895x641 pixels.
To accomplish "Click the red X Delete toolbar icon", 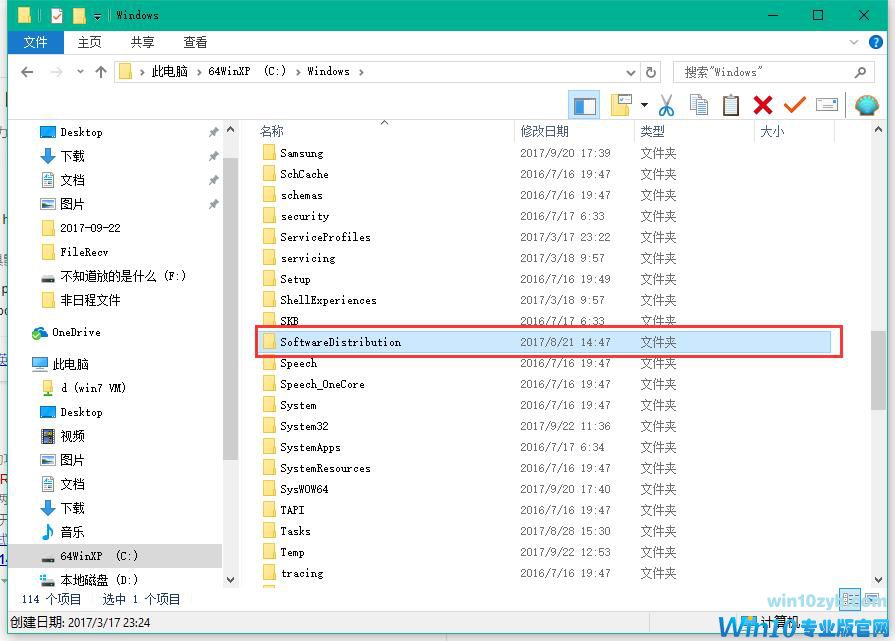I will point(763,104).
